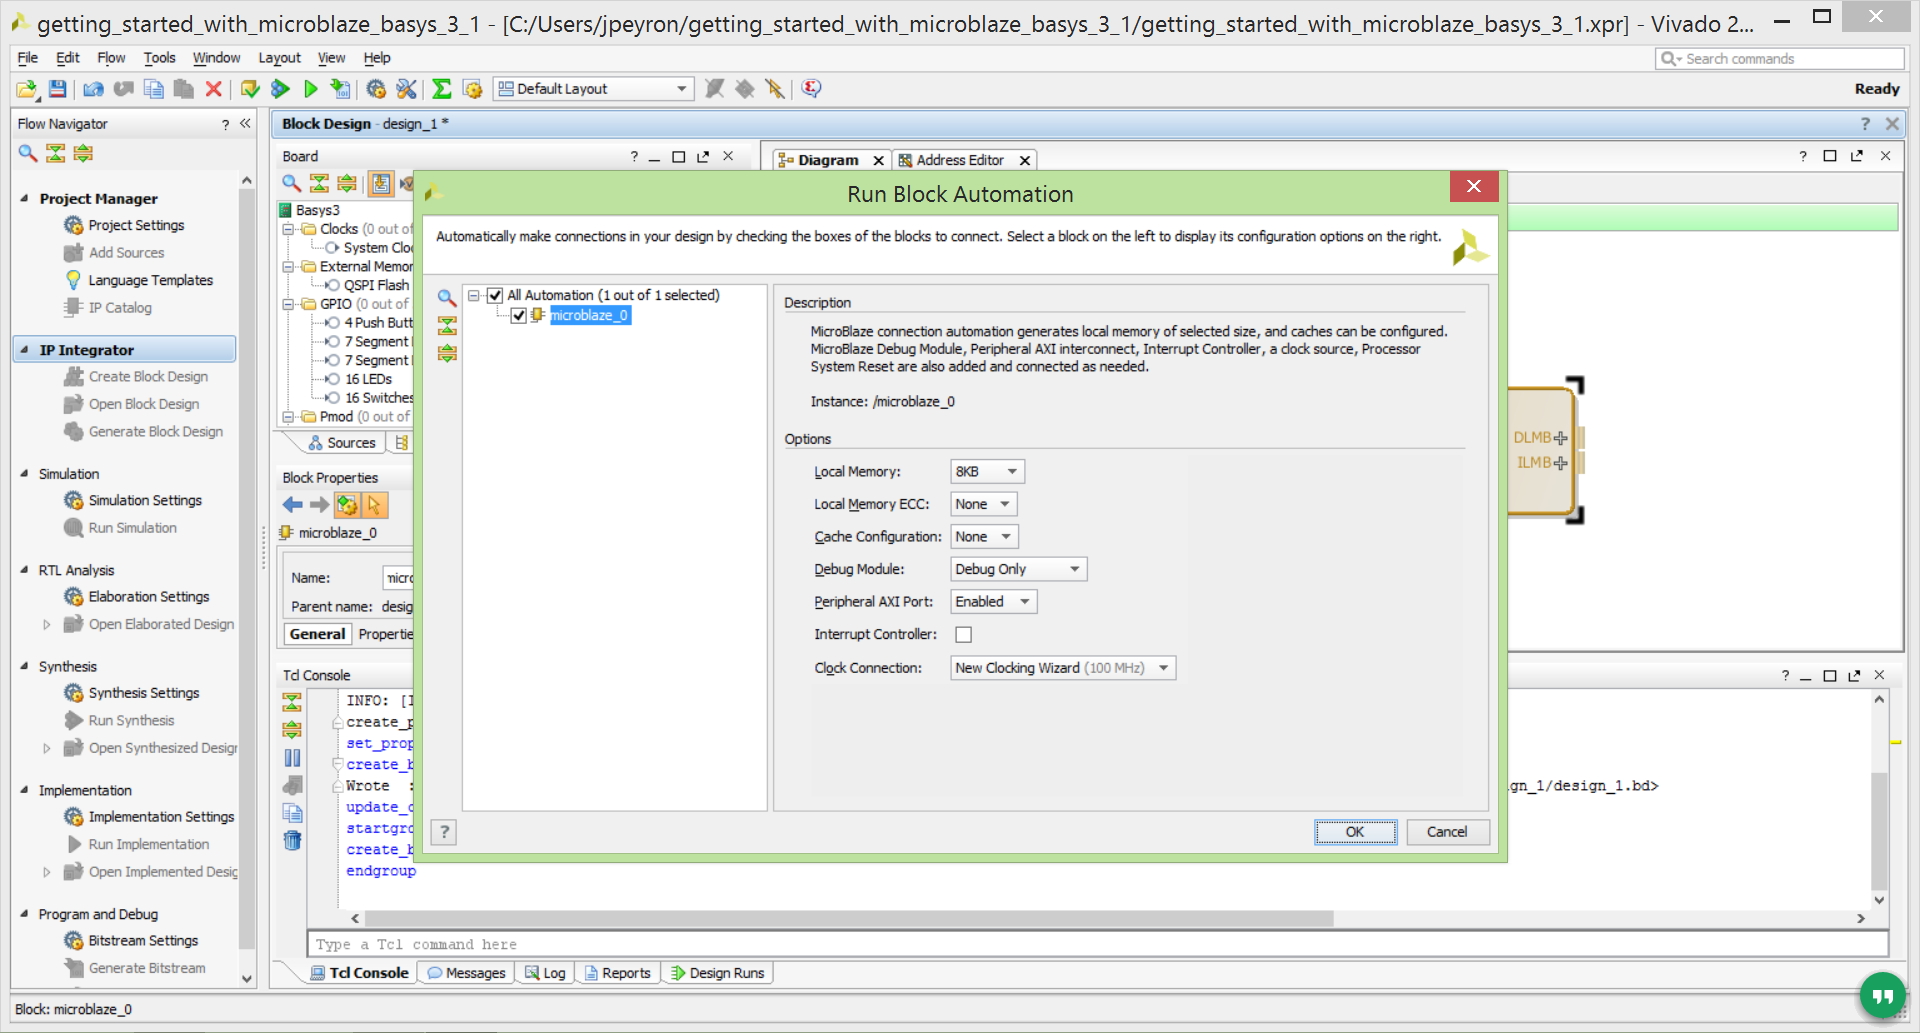Click the Search commands field

click(x=1780, y=59)
